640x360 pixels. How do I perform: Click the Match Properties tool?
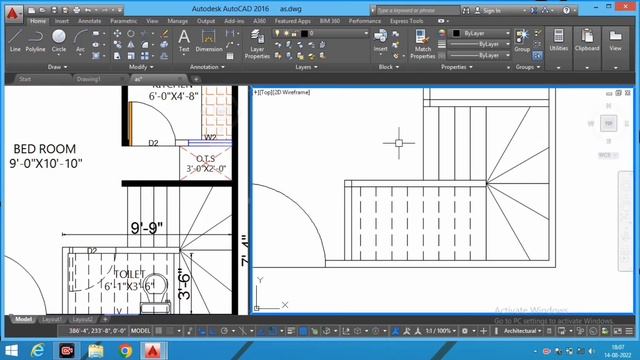[422, 44]
